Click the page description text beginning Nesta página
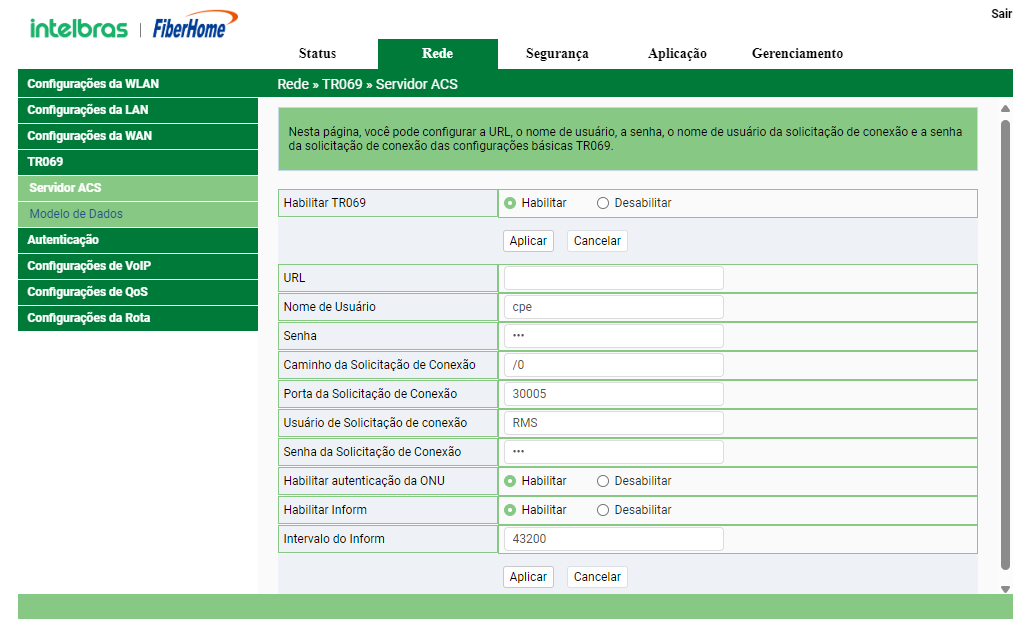 [625, 139]
